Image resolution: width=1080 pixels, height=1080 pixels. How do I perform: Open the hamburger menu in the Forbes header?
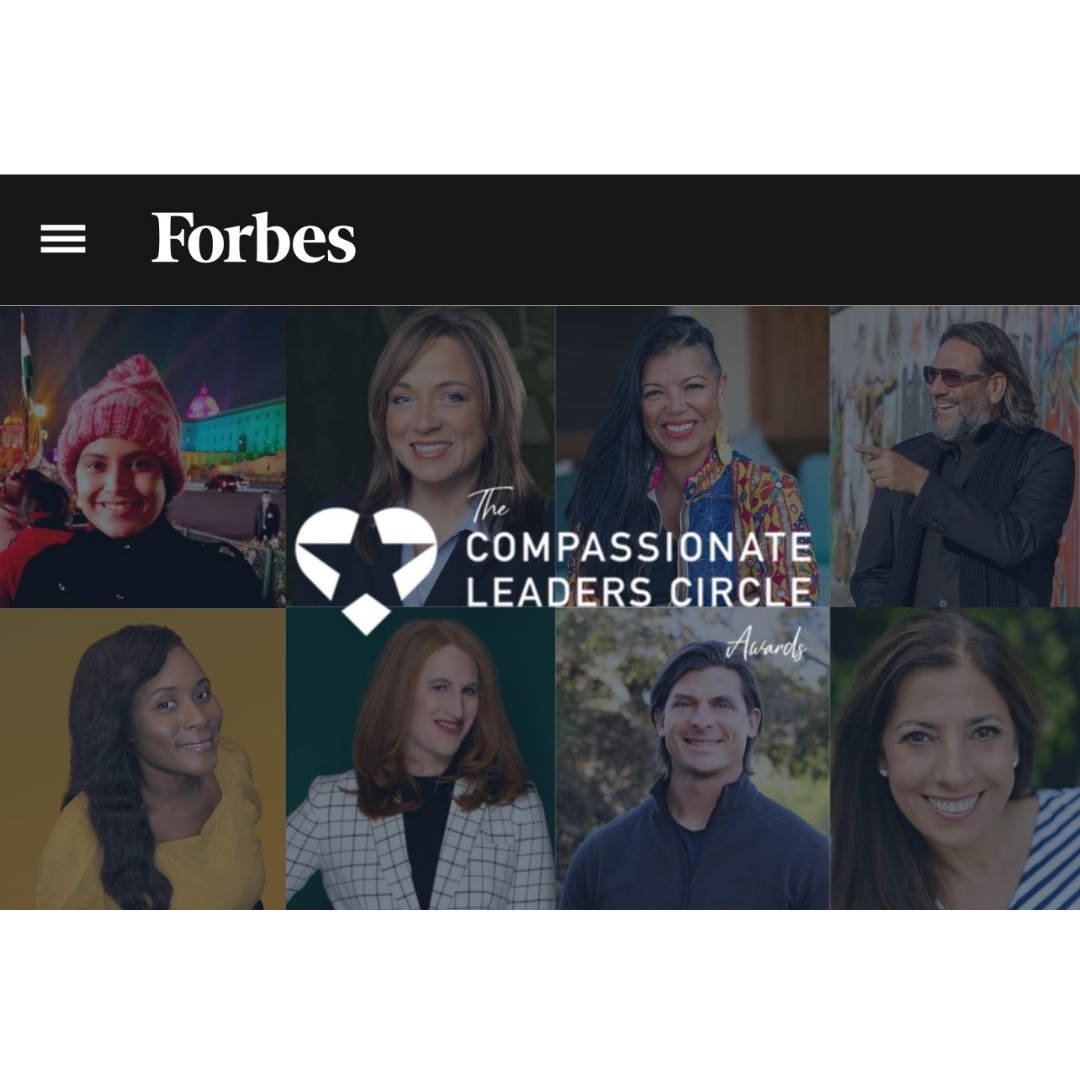coord(63,239)
